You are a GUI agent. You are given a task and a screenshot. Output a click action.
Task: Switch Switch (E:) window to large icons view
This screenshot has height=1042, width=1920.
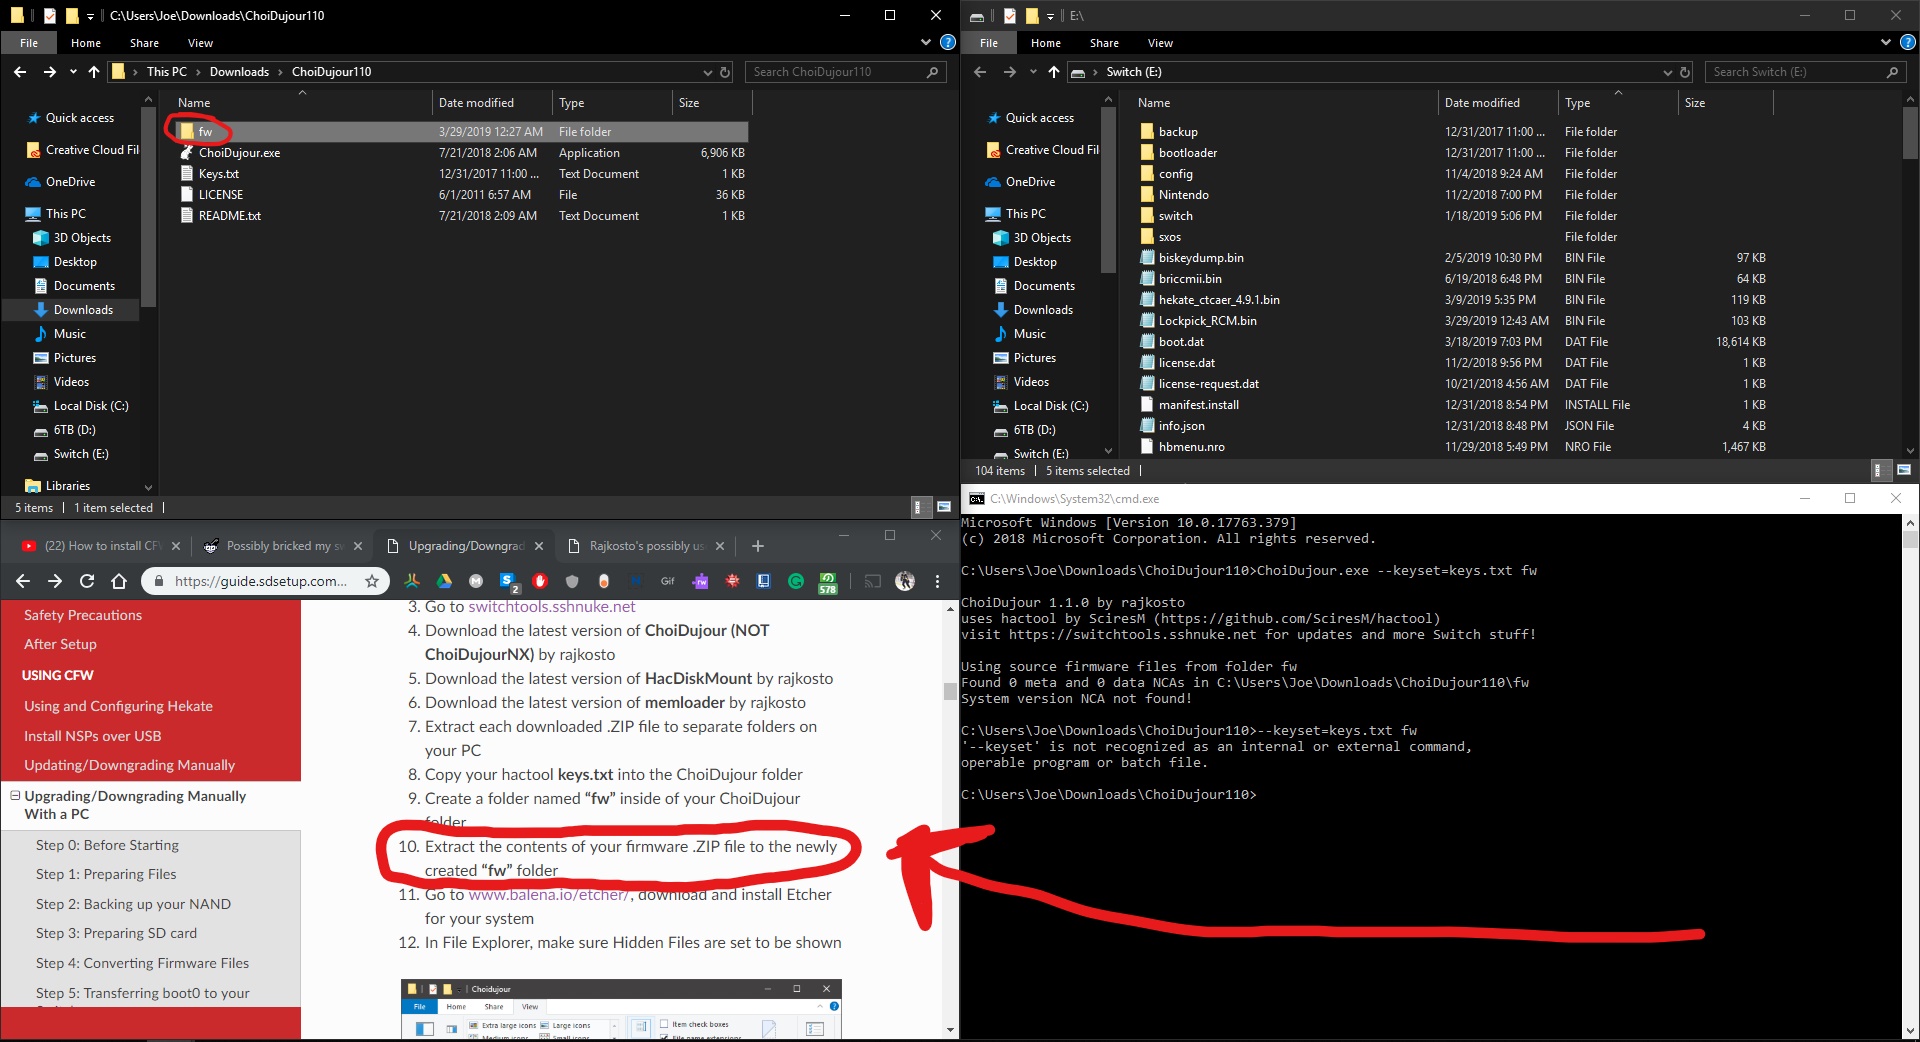(1903, 470)
